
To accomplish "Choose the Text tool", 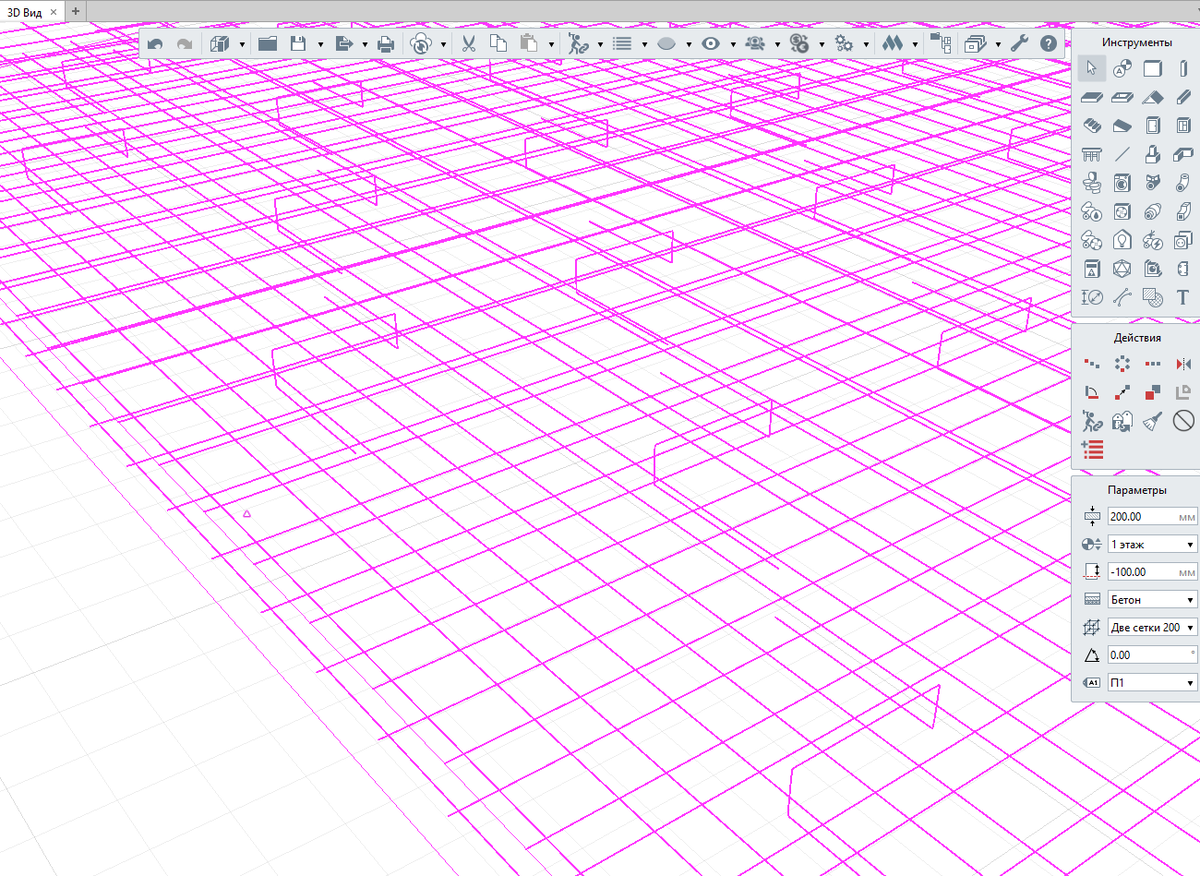I will (x=1182, y=297).
